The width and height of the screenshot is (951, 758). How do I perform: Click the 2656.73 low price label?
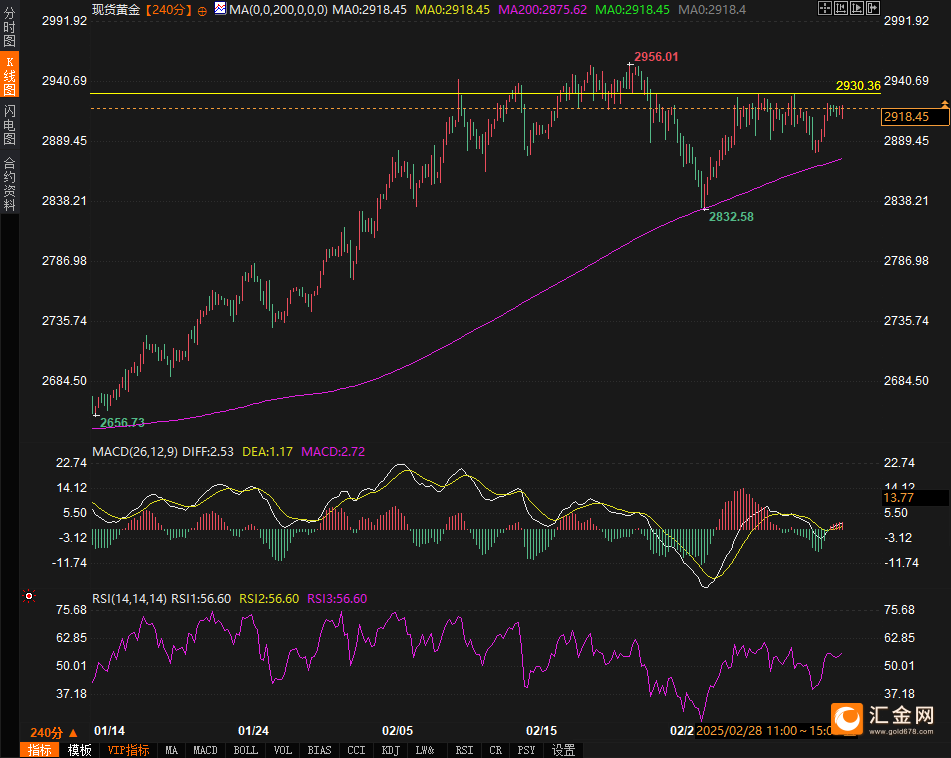(122, 423)
